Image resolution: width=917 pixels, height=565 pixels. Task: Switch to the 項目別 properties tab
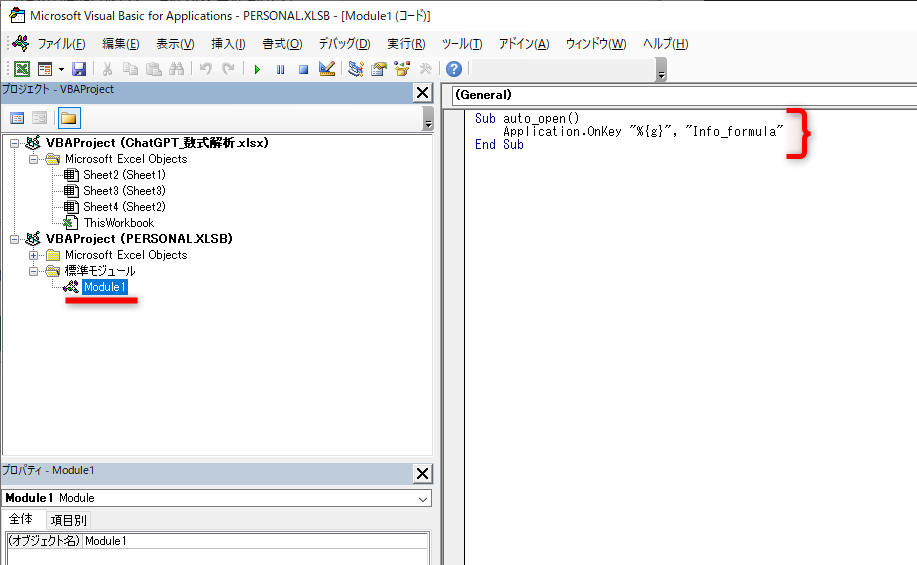pos(68,520)
